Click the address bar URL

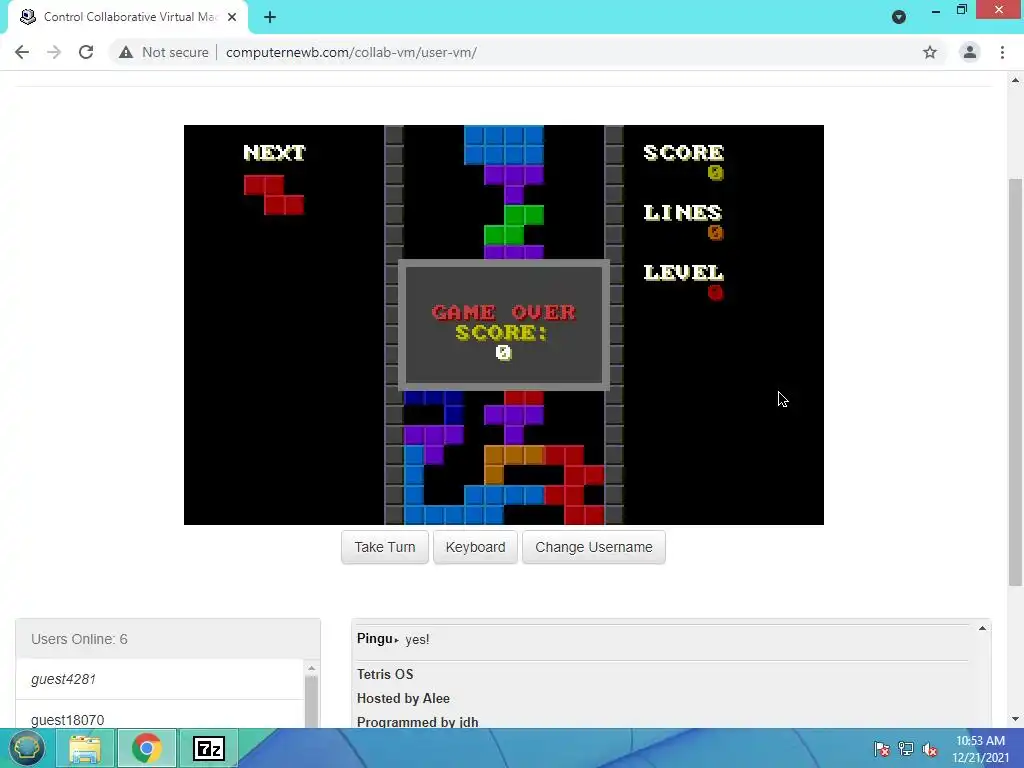click(351, 52)
